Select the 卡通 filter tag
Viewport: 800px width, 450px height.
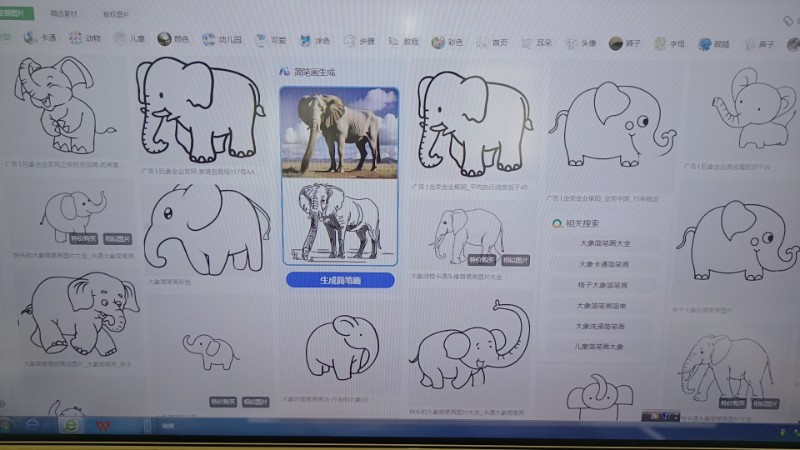40,38
